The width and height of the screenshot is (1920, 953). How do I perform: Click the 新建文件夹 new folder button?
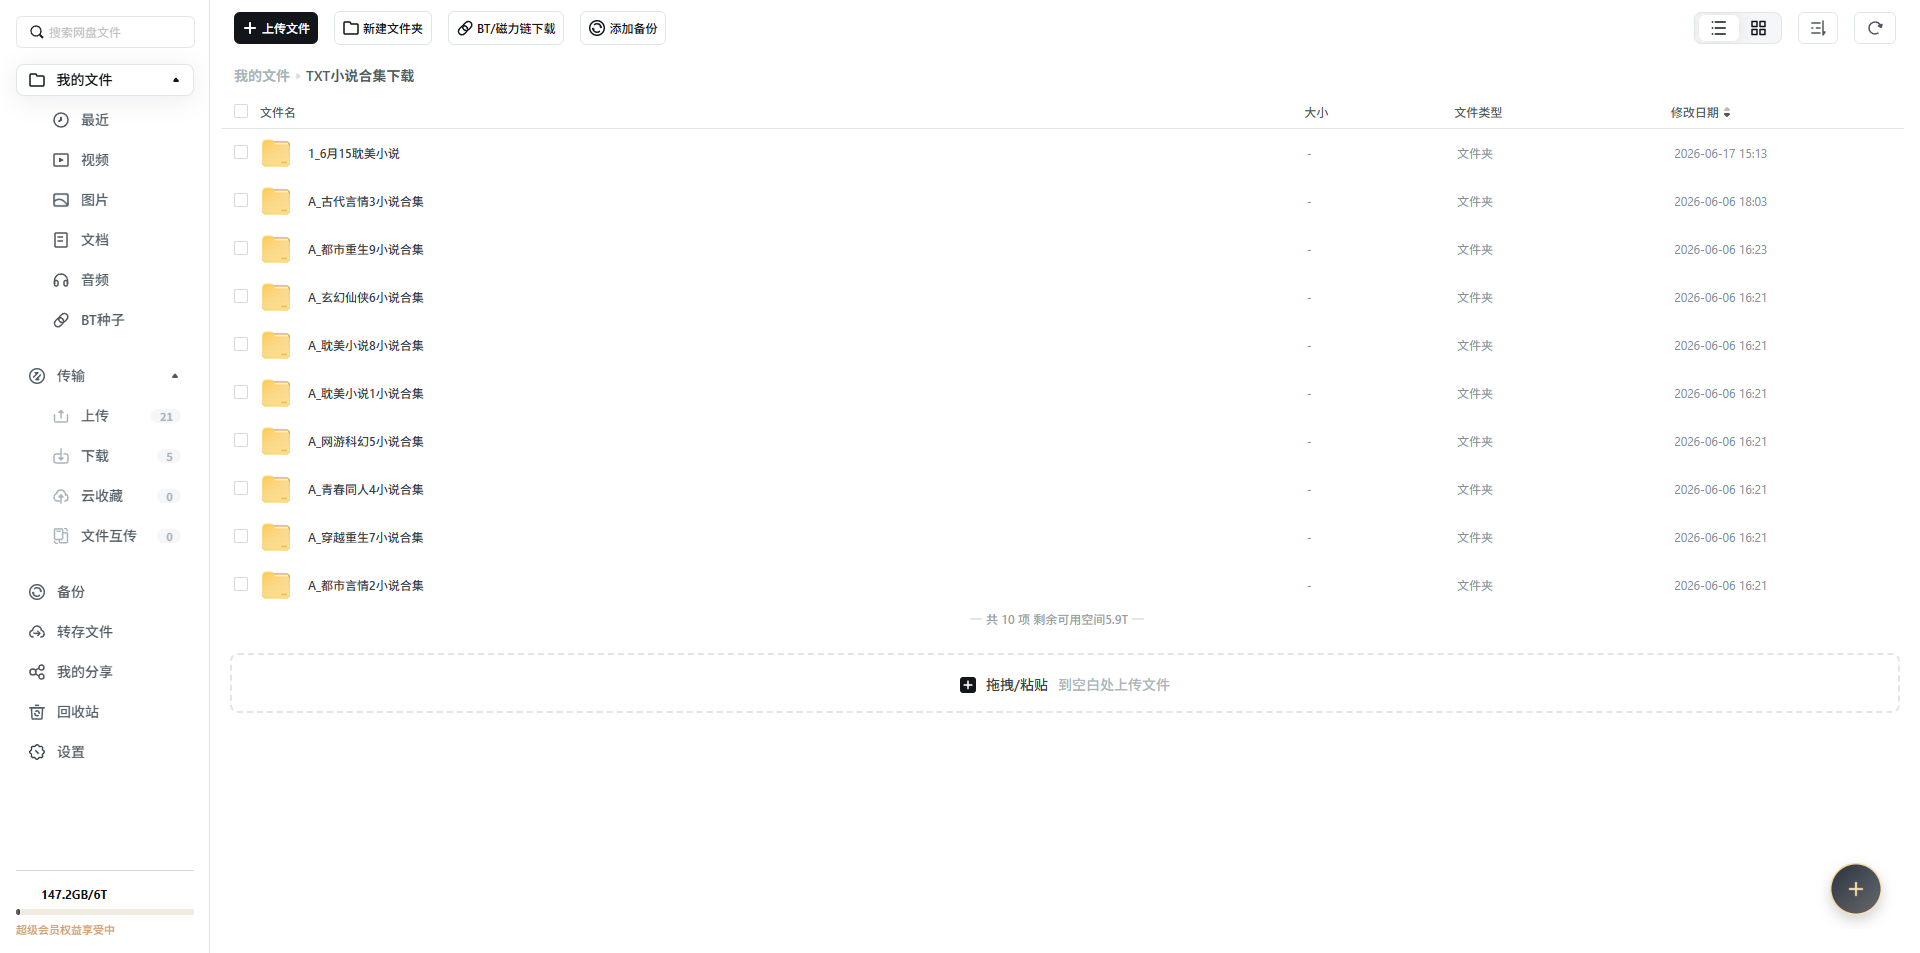point(383,28)
